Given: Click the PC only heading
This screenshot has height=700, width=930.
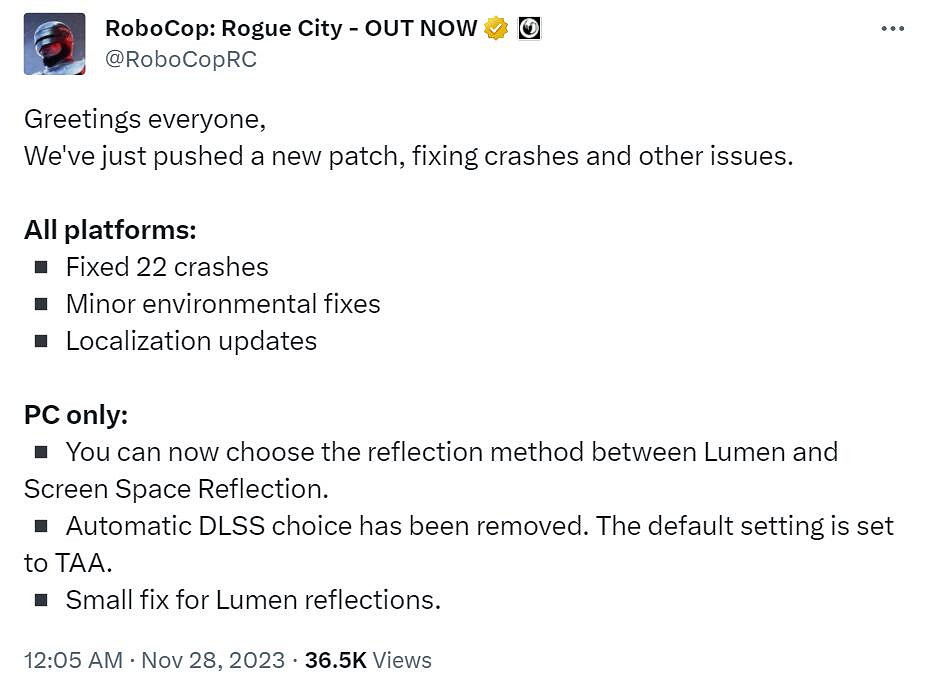Looking at the screenshot, I should (x=76, y=415).
